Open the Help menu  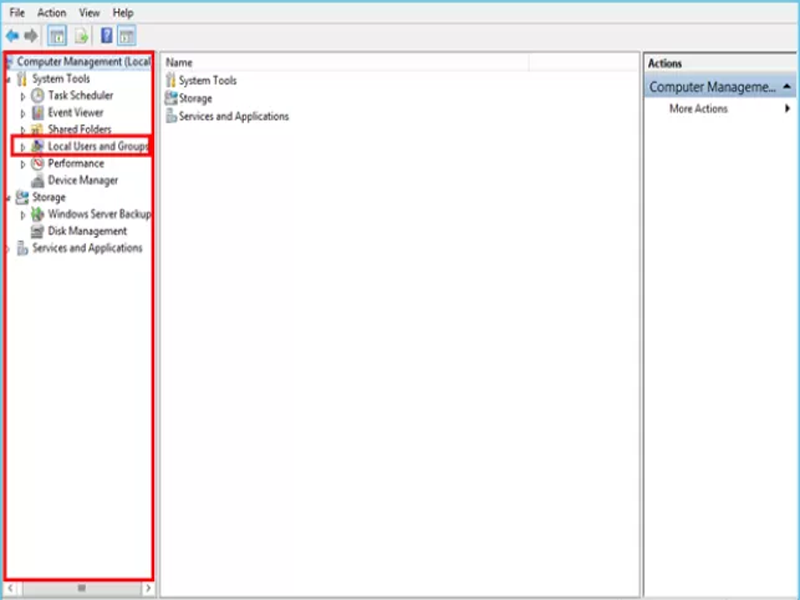[x=123, y=13]
